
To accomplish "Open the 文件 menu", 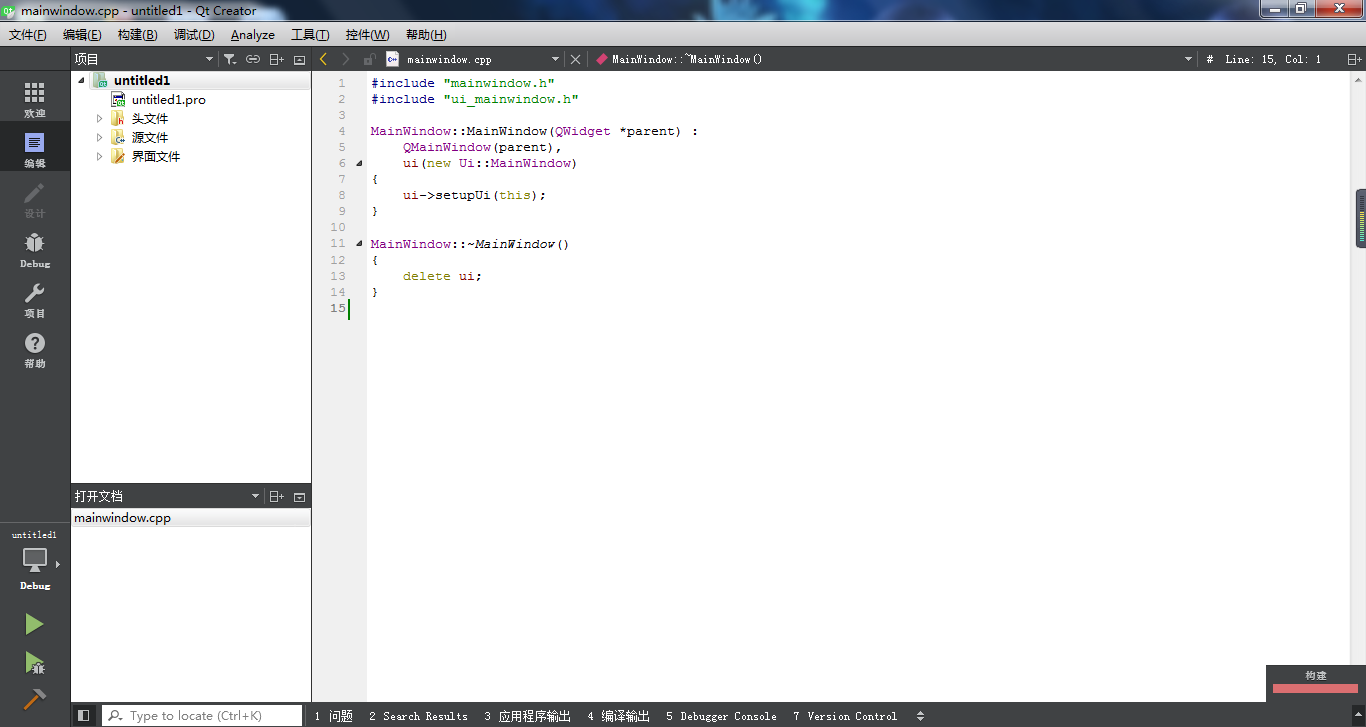I will (x=28, y=35).
